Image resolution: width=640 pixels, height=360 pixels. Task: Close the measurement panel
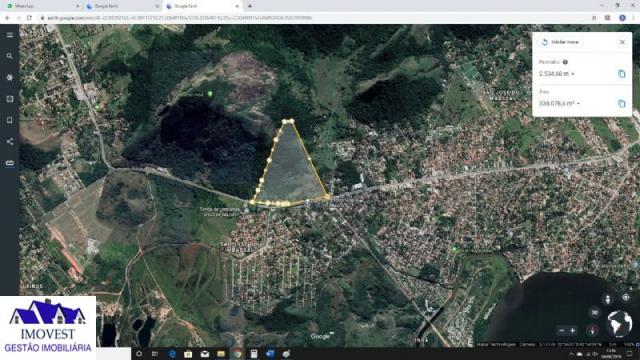622,42
